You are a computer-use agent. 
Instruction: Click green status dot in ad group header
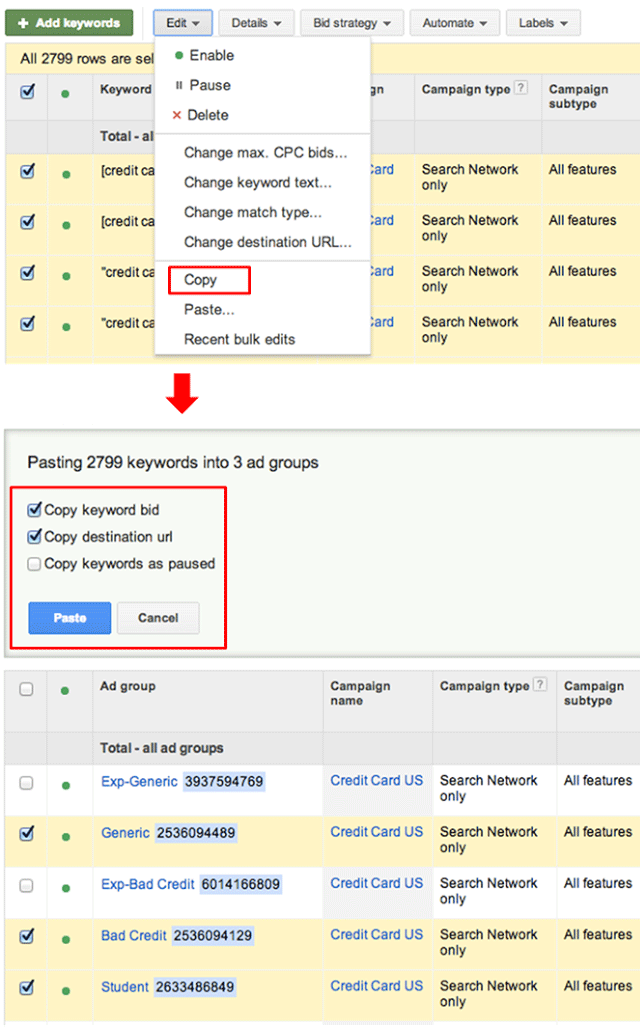tap(66, 689)
